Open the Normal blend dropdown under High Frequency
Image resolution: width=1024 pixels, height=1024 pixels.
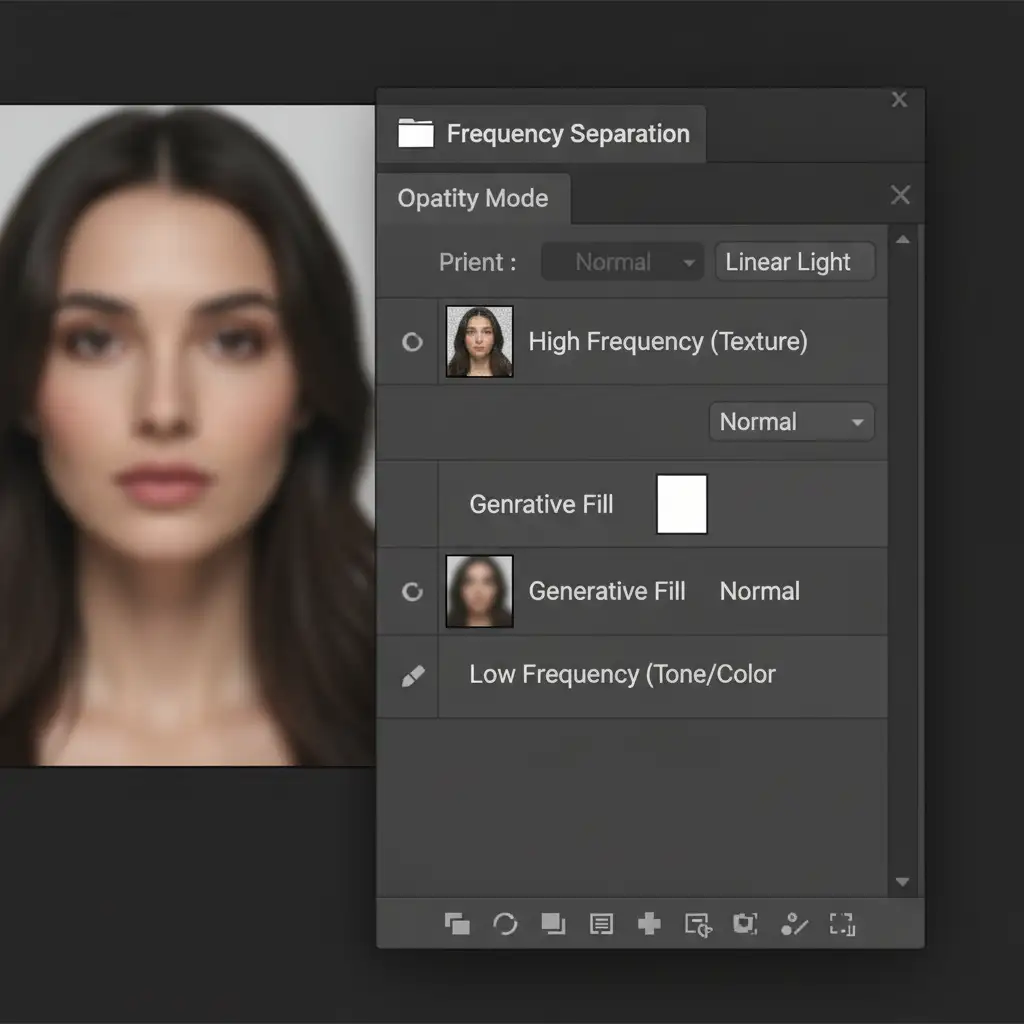click(x=791, y=422)
